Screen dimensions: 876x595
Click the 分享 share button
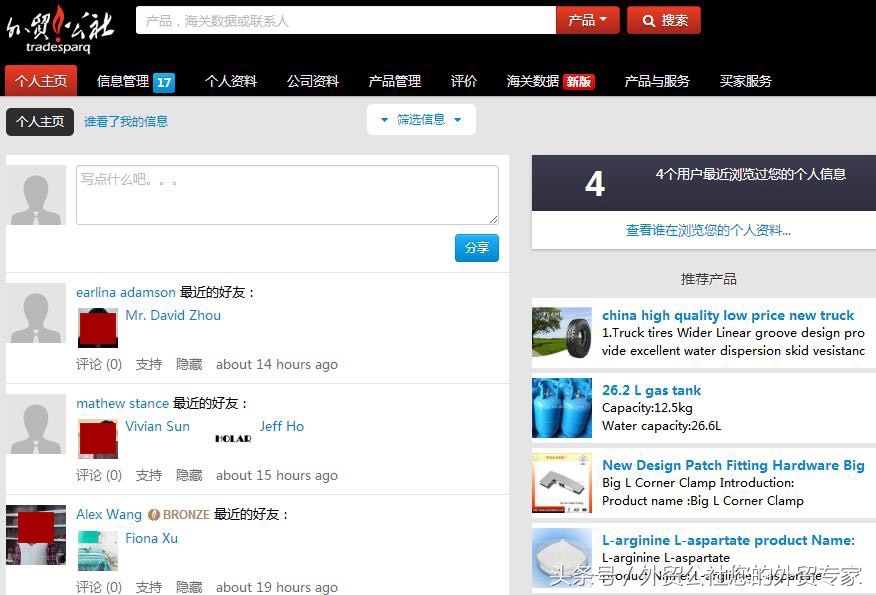pos(476,247)
